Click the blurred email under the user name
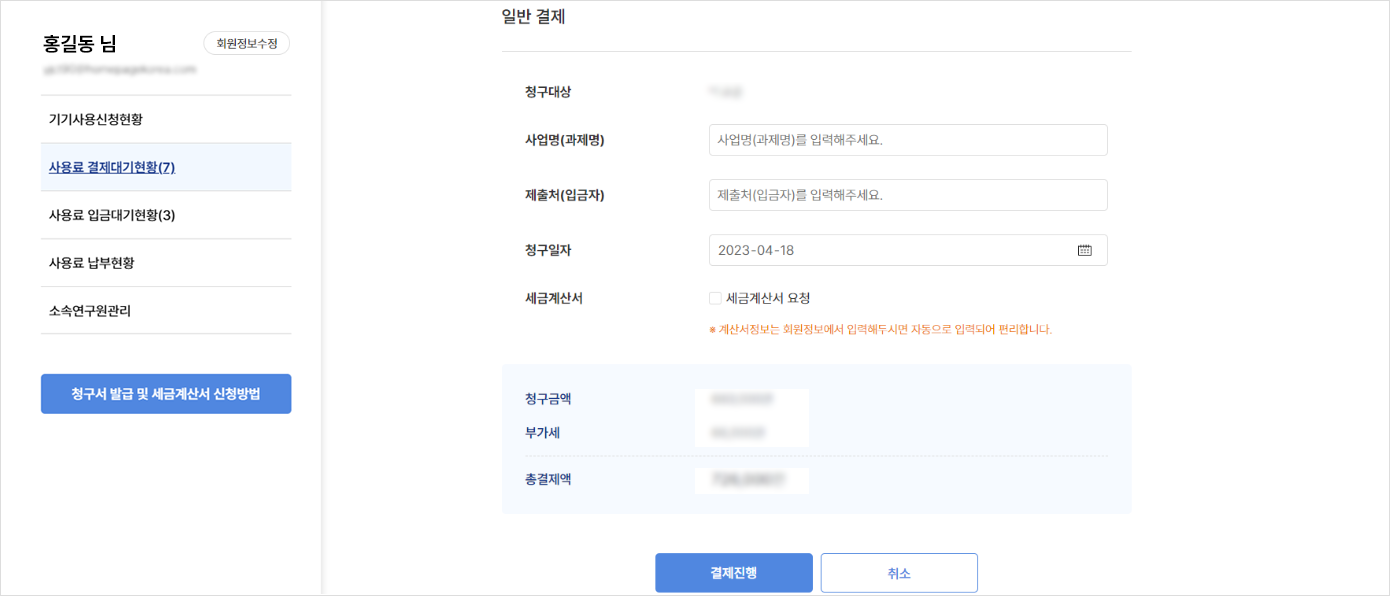The width and height of the screenshot is (1390, 596). pyautogui.click(x=119, y=70)
